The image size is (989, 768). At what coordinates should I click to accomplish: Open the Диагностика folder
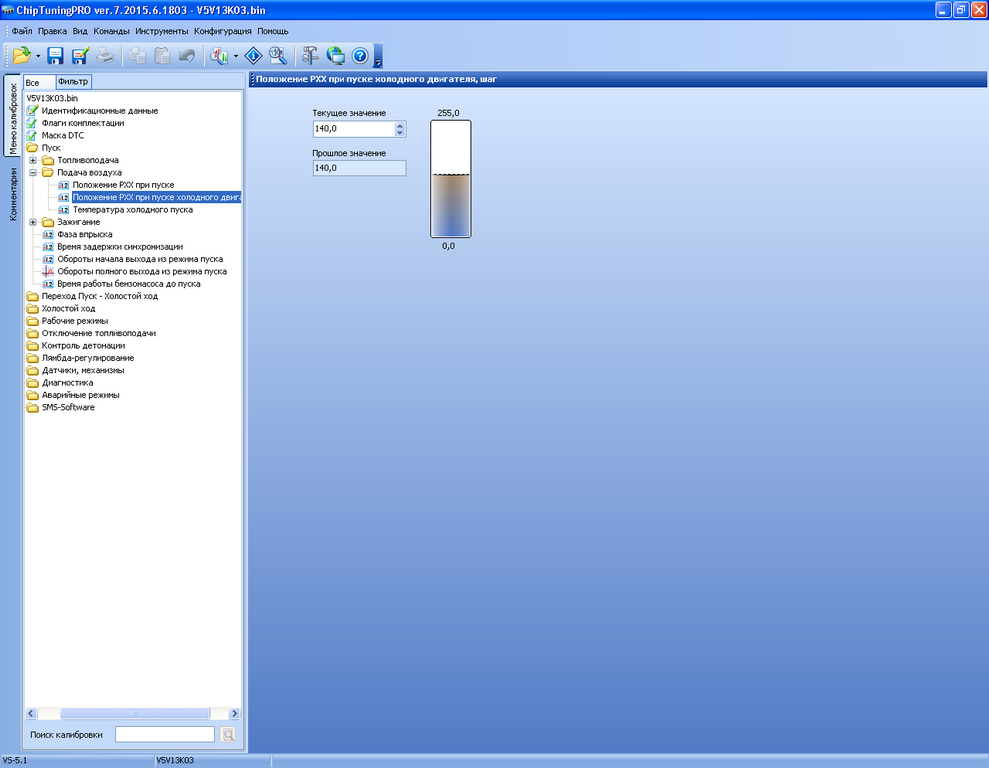click(67, 383)
